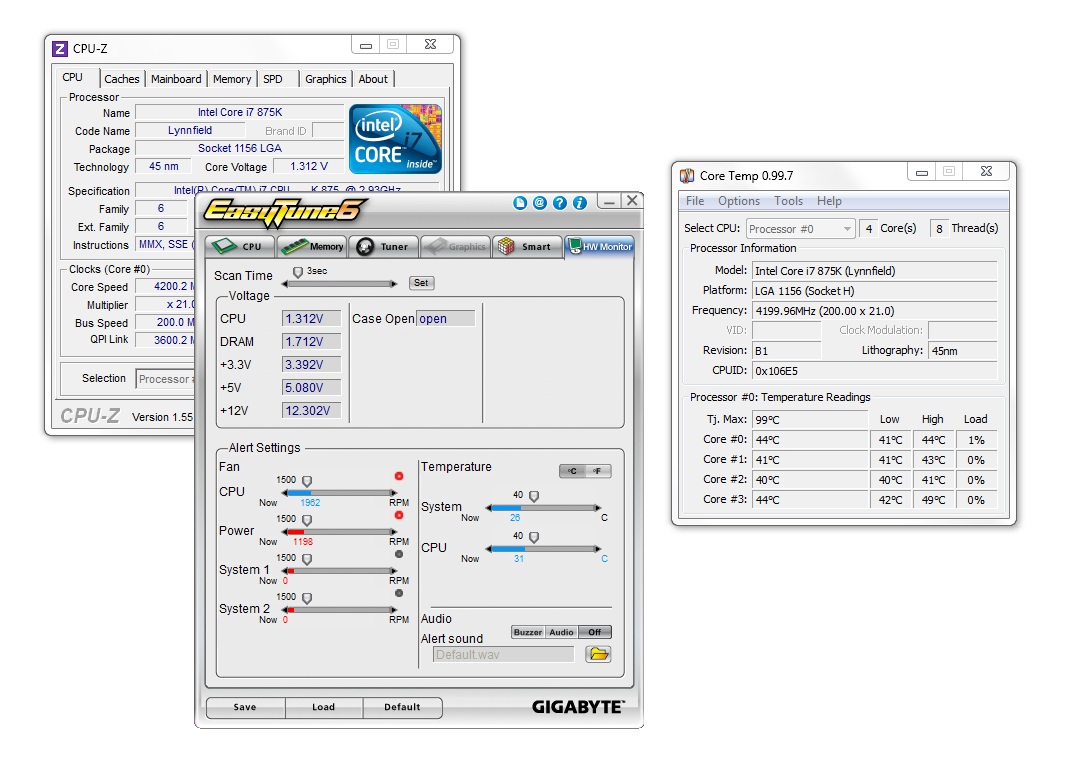Viewport: 1086px width, 771px height.
Task: Switch to Graphics tab in CPU-Z
Action: click(x=326, y=79)
